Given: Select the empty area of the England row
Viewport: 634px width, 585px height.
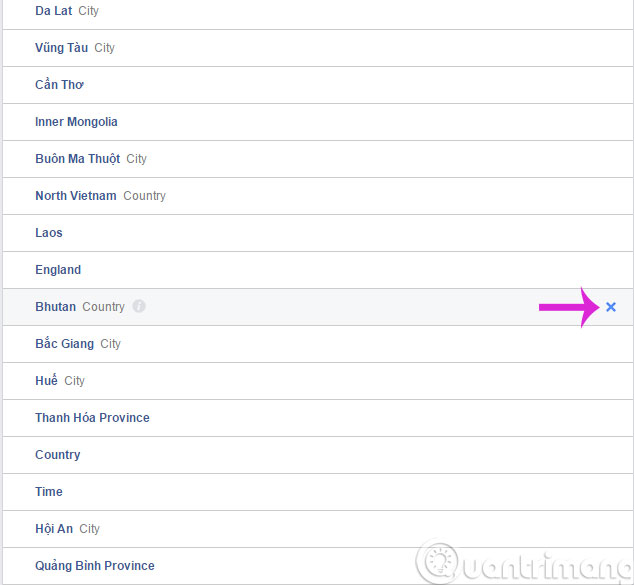Looking at the screenshot, I should [356, 270].
